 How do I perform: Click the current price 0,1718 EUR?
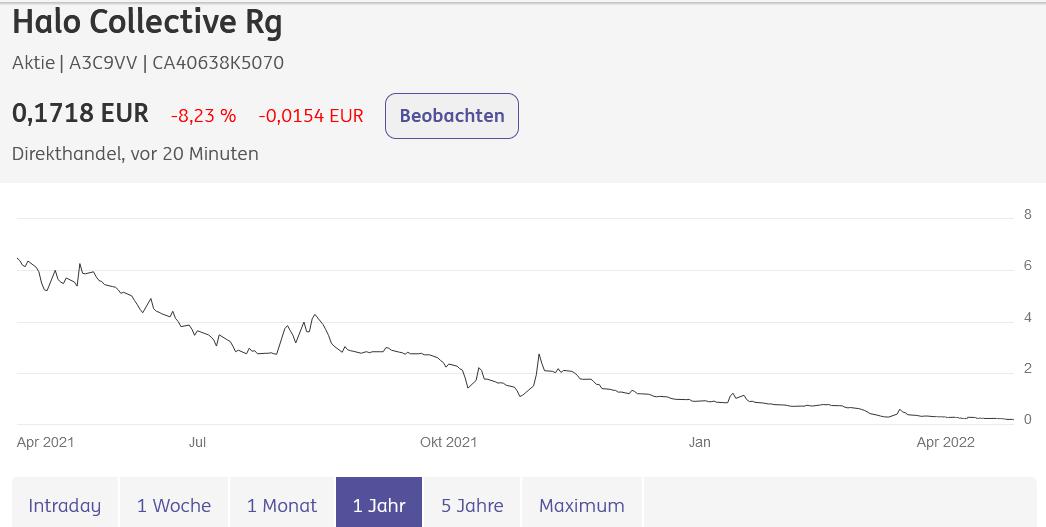[x=80, y=114]
